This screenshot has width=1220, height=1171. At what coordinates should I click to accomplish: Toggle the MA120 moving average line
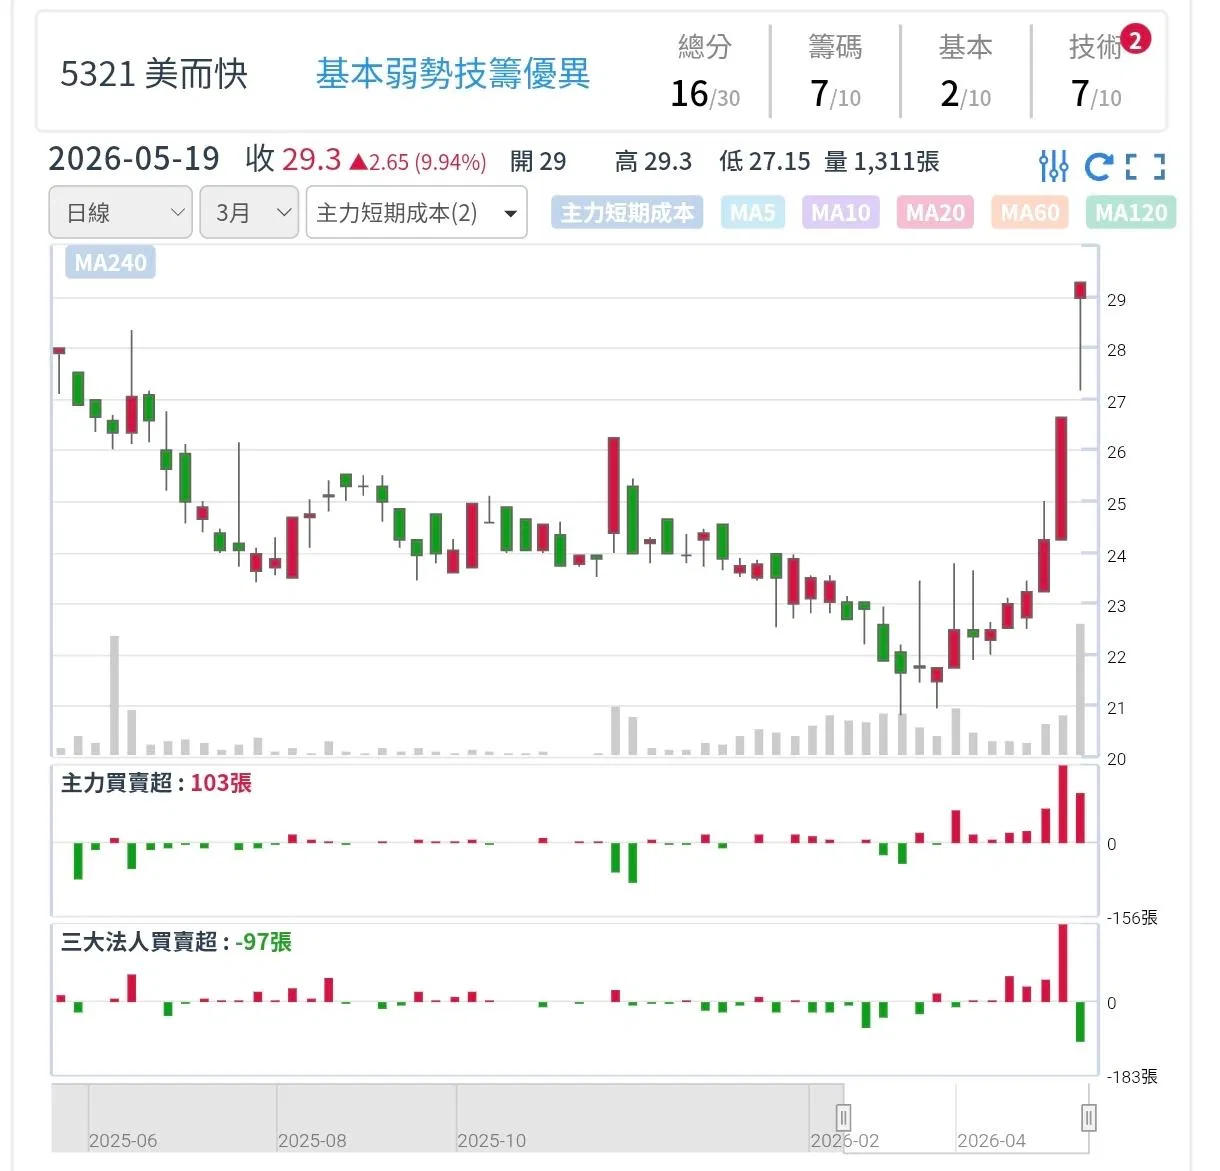[x=1131, y=212]
